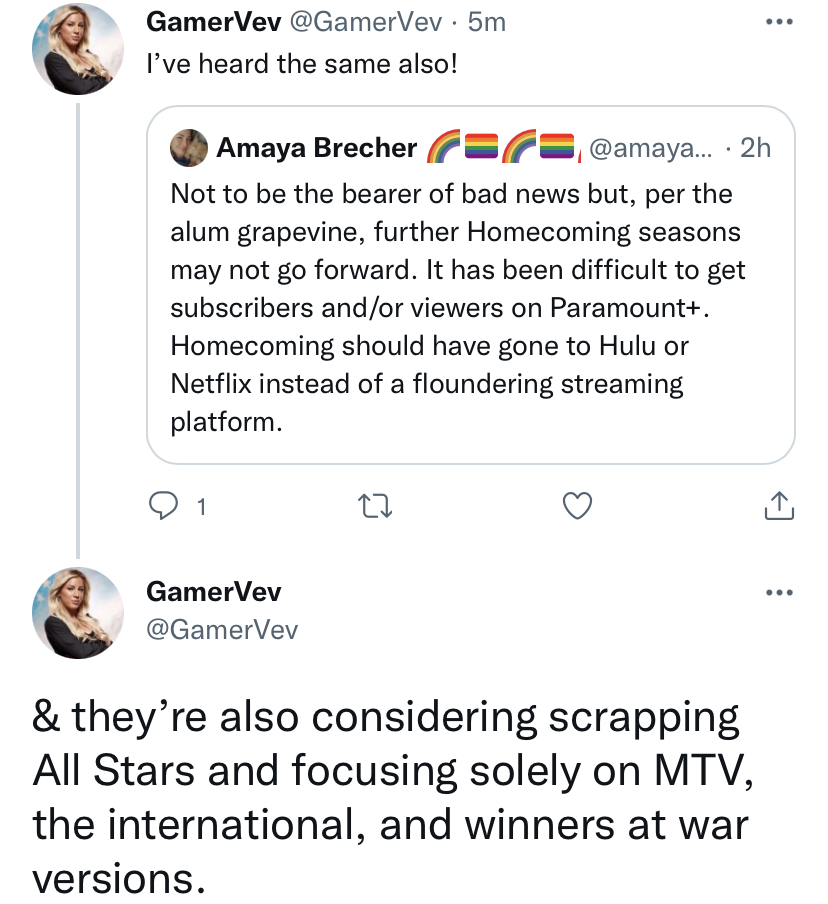Tap the share upload icon
This screenshot has width=828, height=904.
[x=779, y=505]
